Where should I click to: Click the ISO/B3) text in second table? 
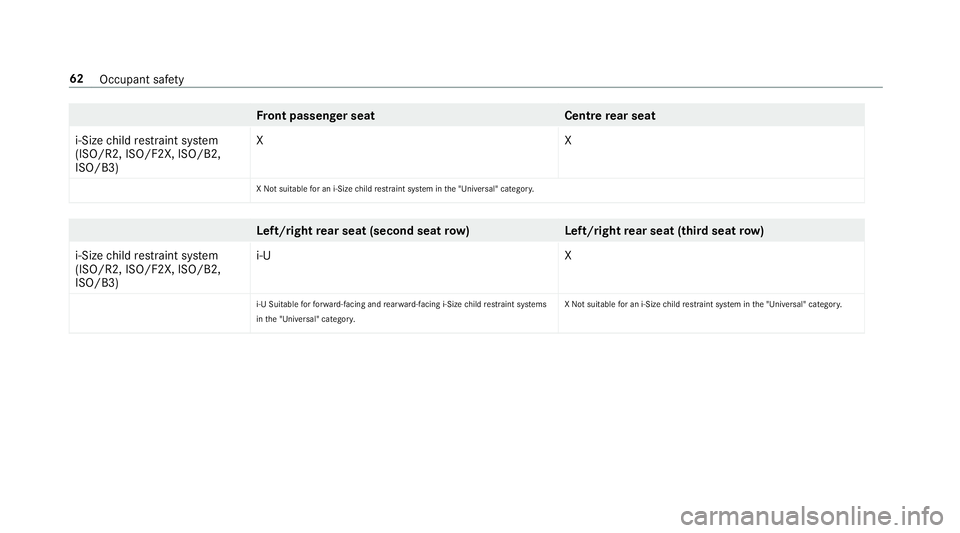[x=97, y=283]
